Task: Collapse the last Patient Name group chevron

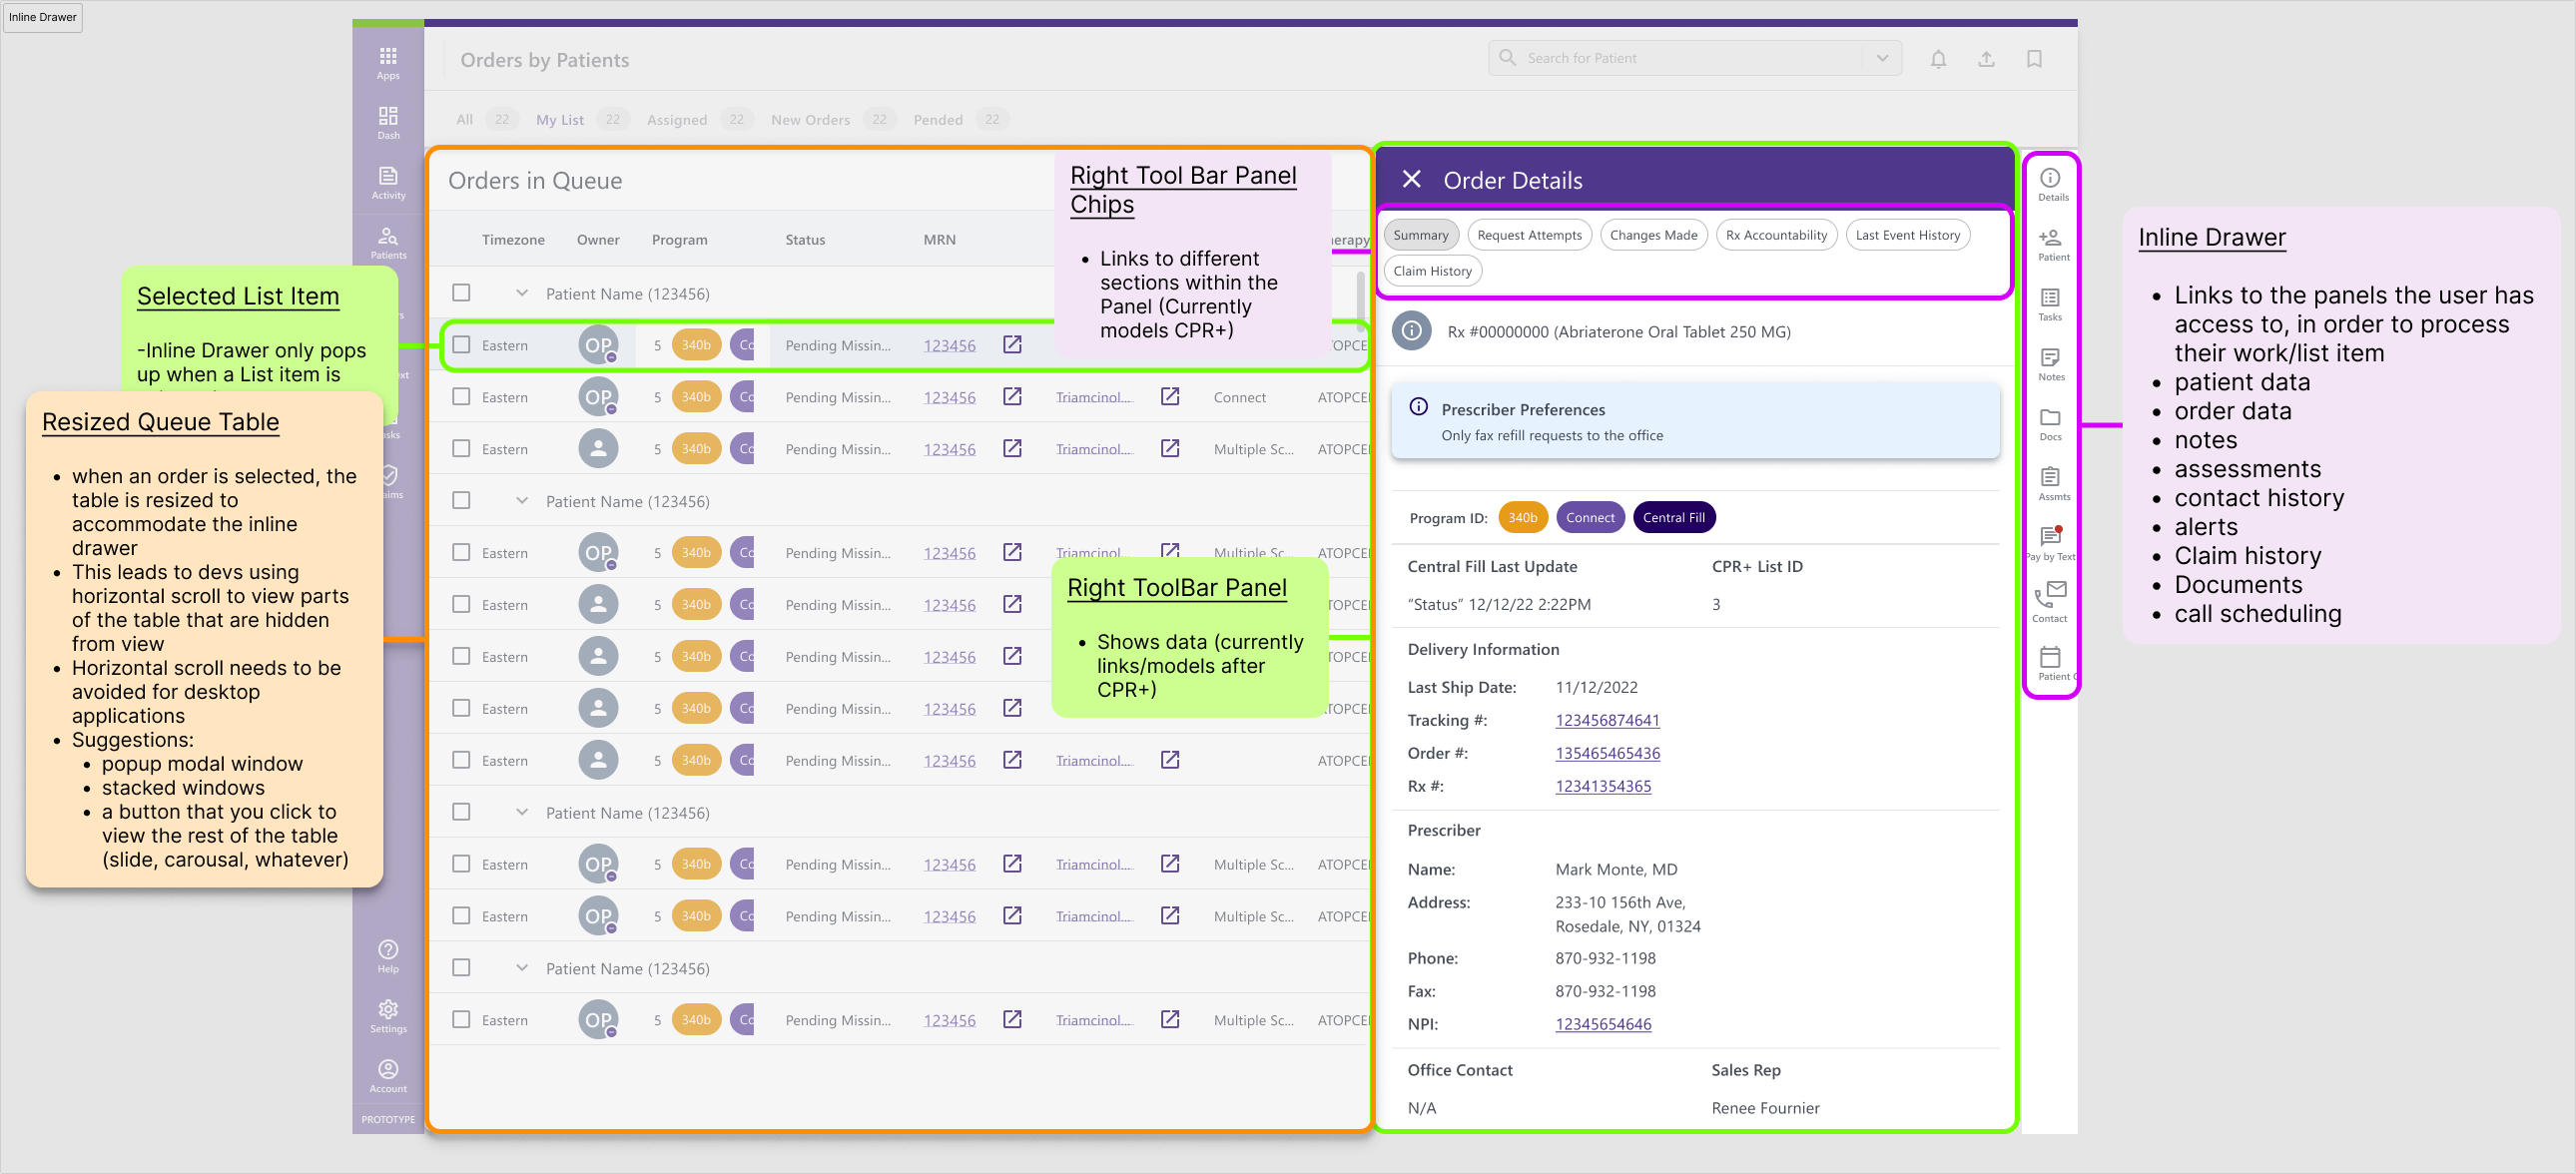Action: click(x=521, y=967)
